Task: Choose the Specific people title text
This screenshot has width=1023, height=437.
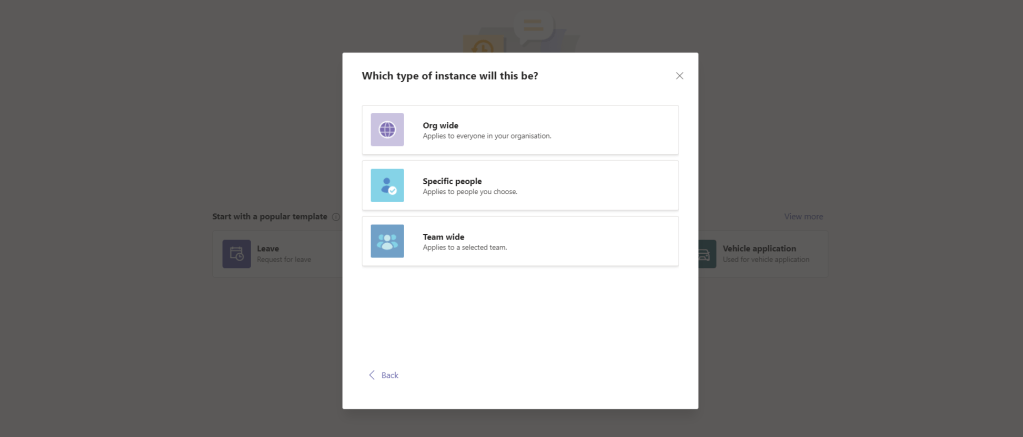Action: (x=452, y=181)
